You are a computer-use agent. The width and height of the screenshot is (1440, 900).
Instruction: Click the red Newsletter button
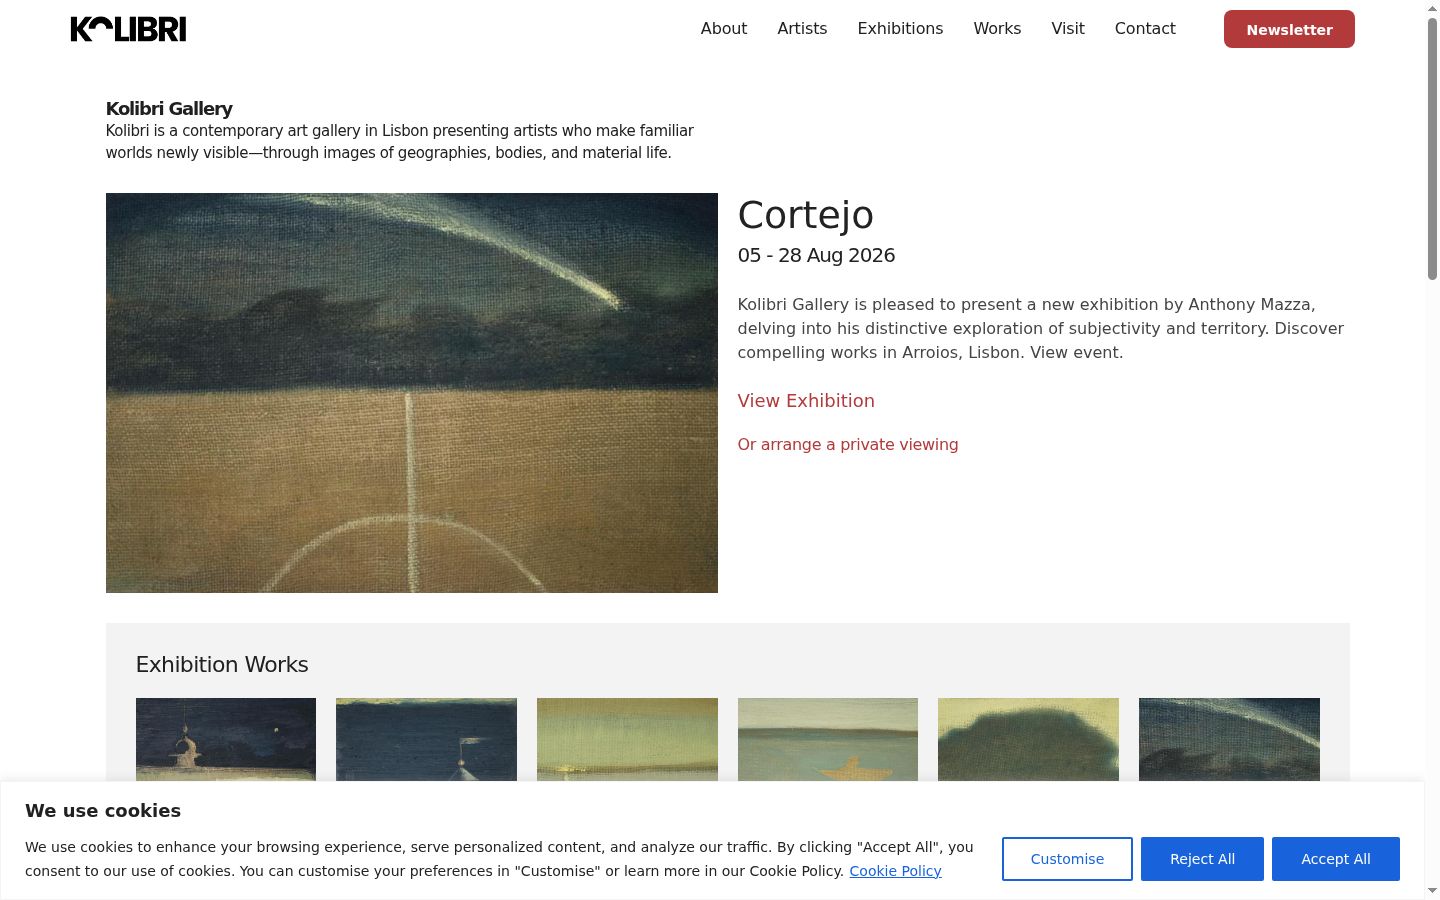coord(1289,29)
